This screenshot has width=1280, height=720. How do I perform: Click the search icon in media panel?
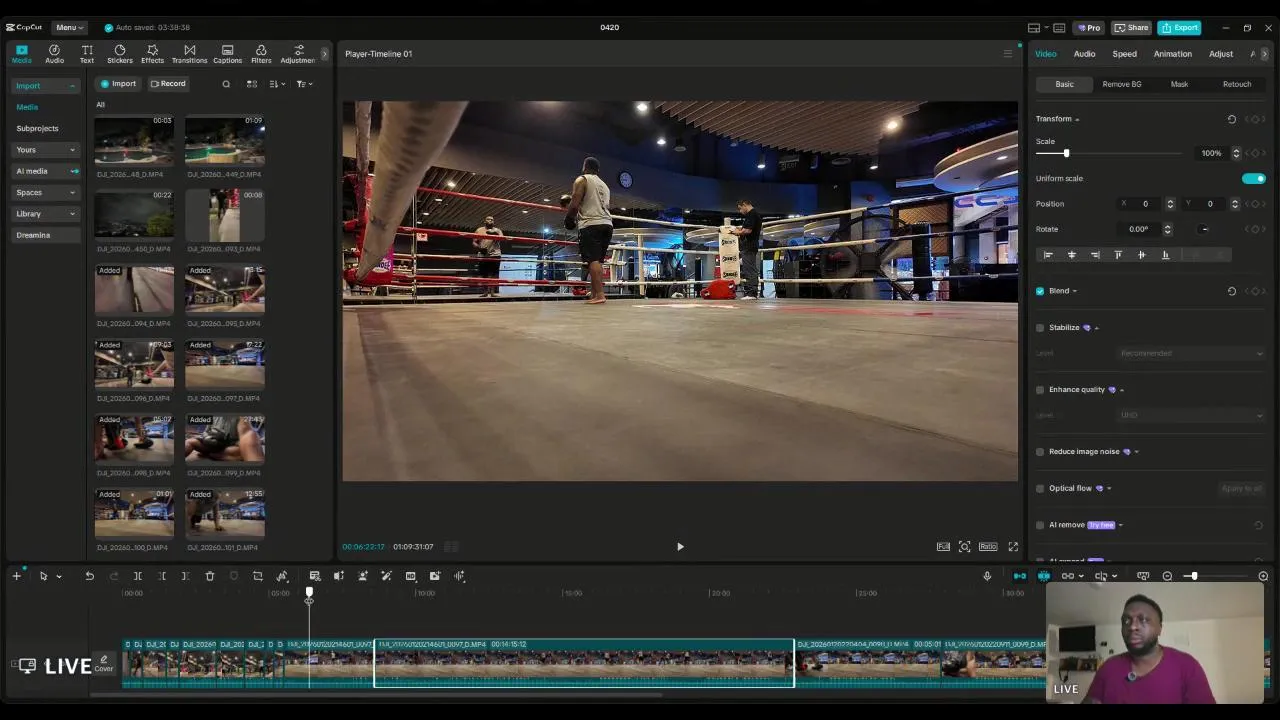[x=226, y=84]
